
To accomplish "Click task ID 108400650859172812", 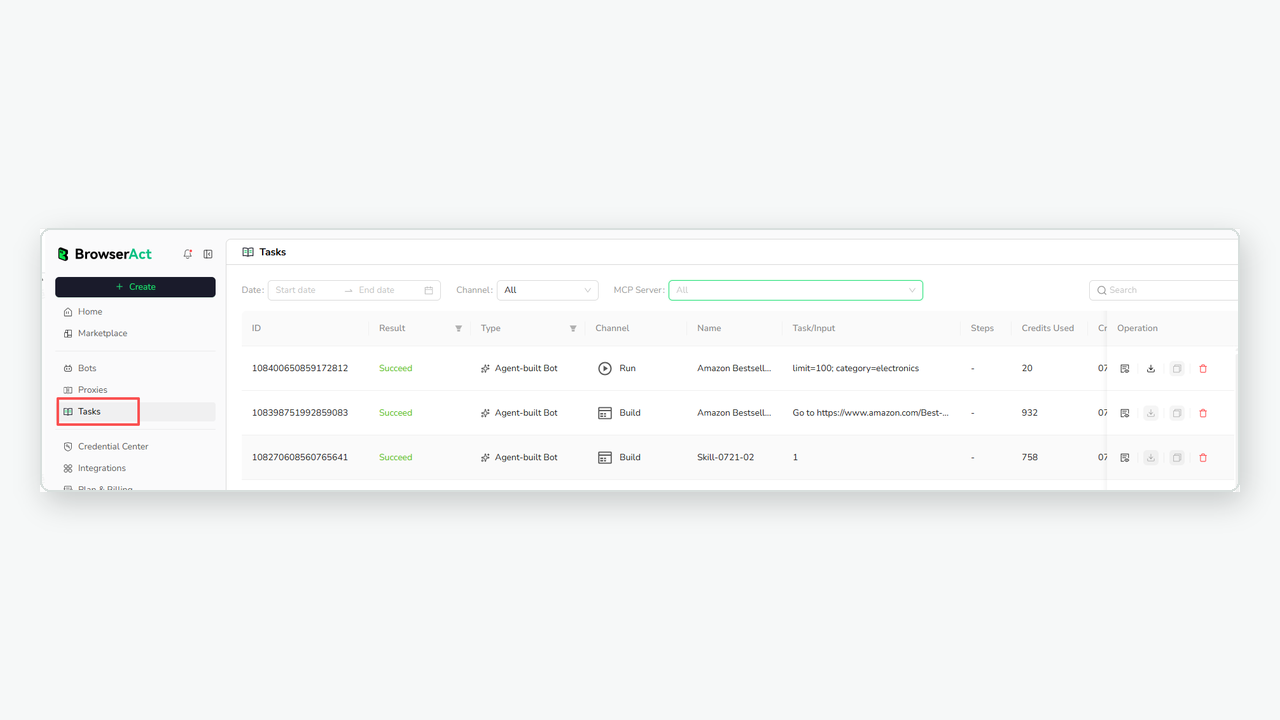I will (x=300, y=369).
